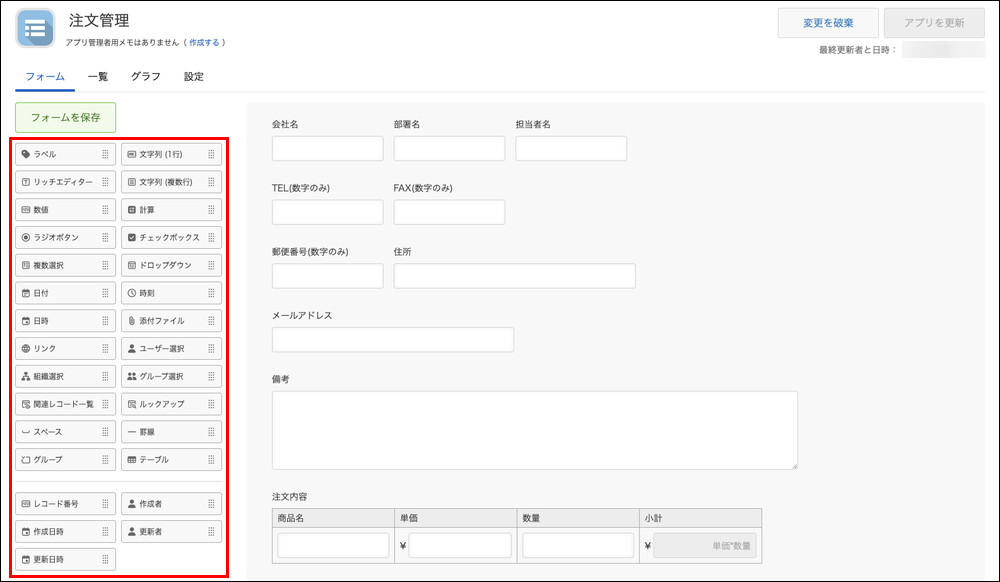Pick the 罫線 field item

(x=172, y=432)
